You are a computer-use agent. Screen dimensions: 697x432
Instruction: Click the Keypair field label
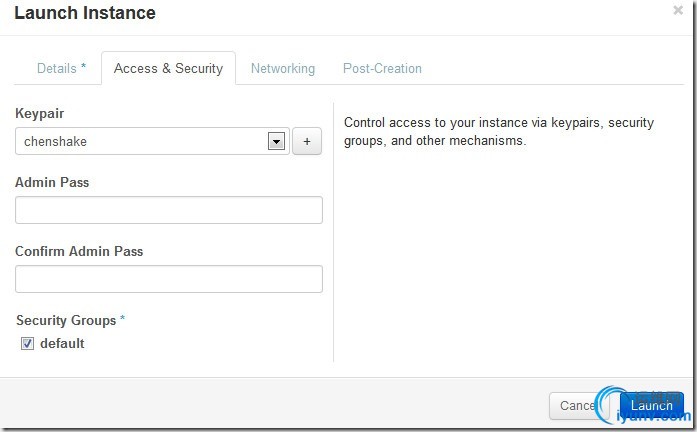pyautogui.click(x=40, y=114)
